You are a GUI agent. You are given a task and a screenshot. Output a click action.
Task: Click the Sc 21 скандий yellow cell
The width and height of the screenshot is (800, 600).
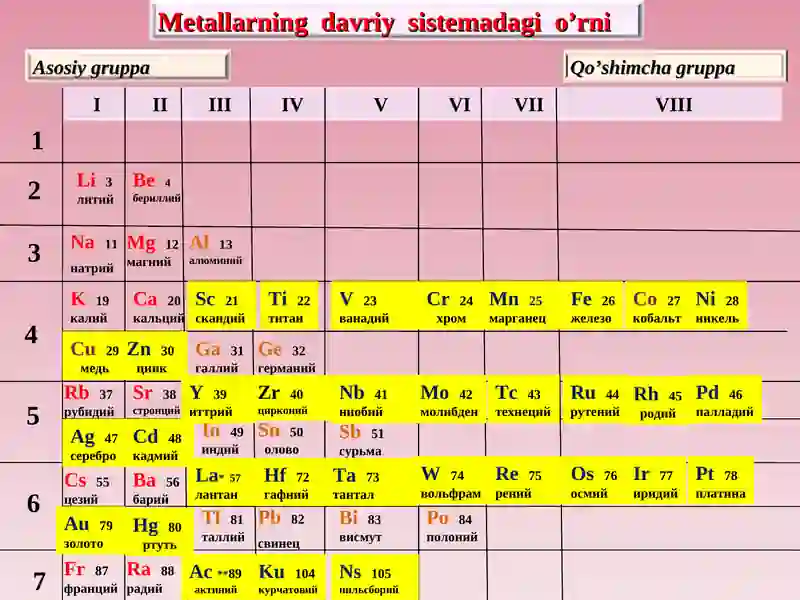(x=221, y=307)
